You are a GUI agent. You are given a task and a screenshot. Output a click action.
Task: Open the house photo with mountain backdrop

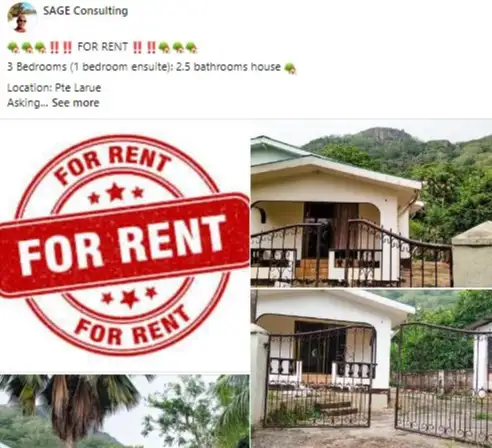(371, 204)
